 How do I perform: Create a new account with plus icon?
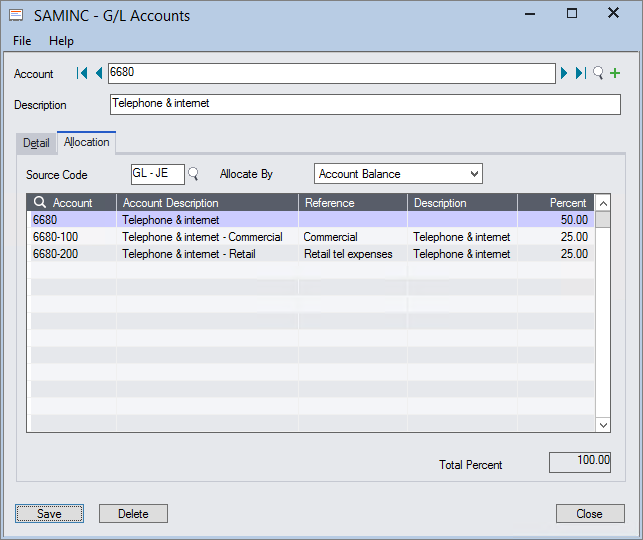(x=615, y=73)
